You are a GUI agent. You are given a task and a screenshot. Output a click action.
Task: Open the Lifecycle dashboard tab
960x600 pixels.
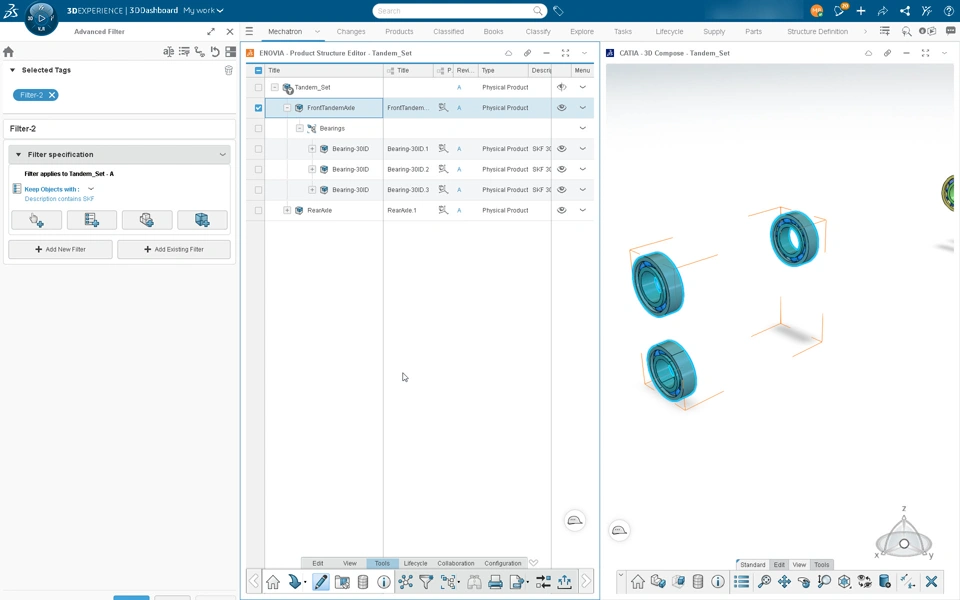[669, 31]
